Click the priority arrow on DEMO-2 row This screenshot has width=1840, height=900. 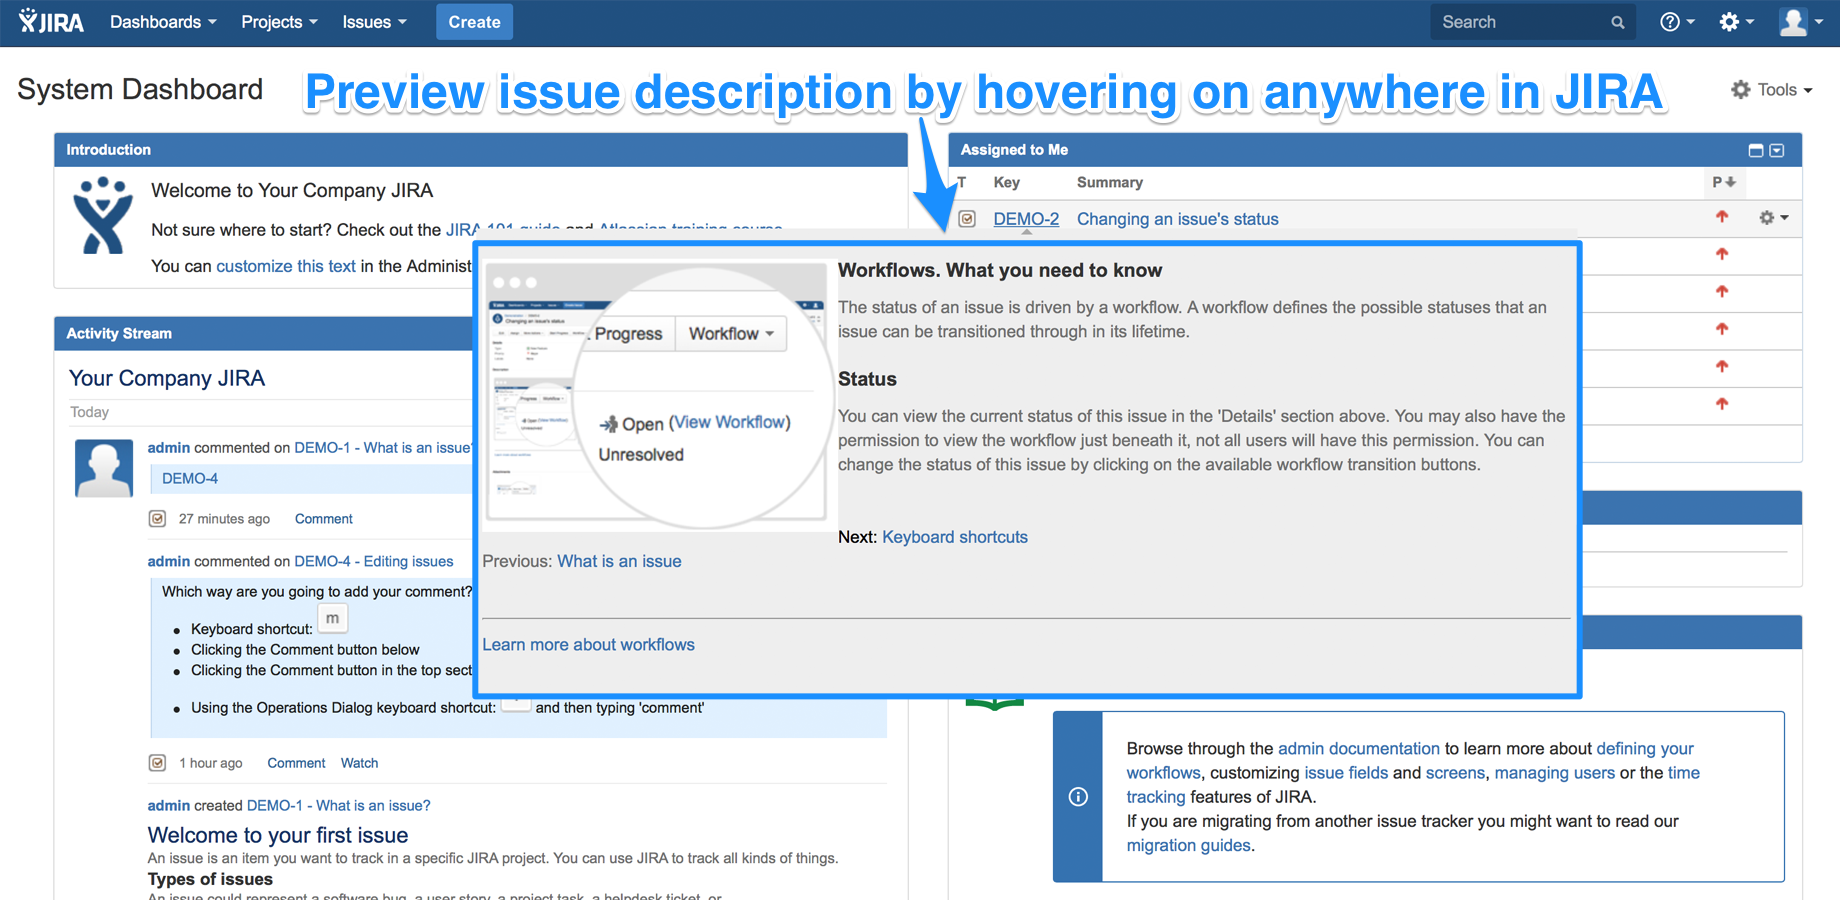click(1722, 216)
